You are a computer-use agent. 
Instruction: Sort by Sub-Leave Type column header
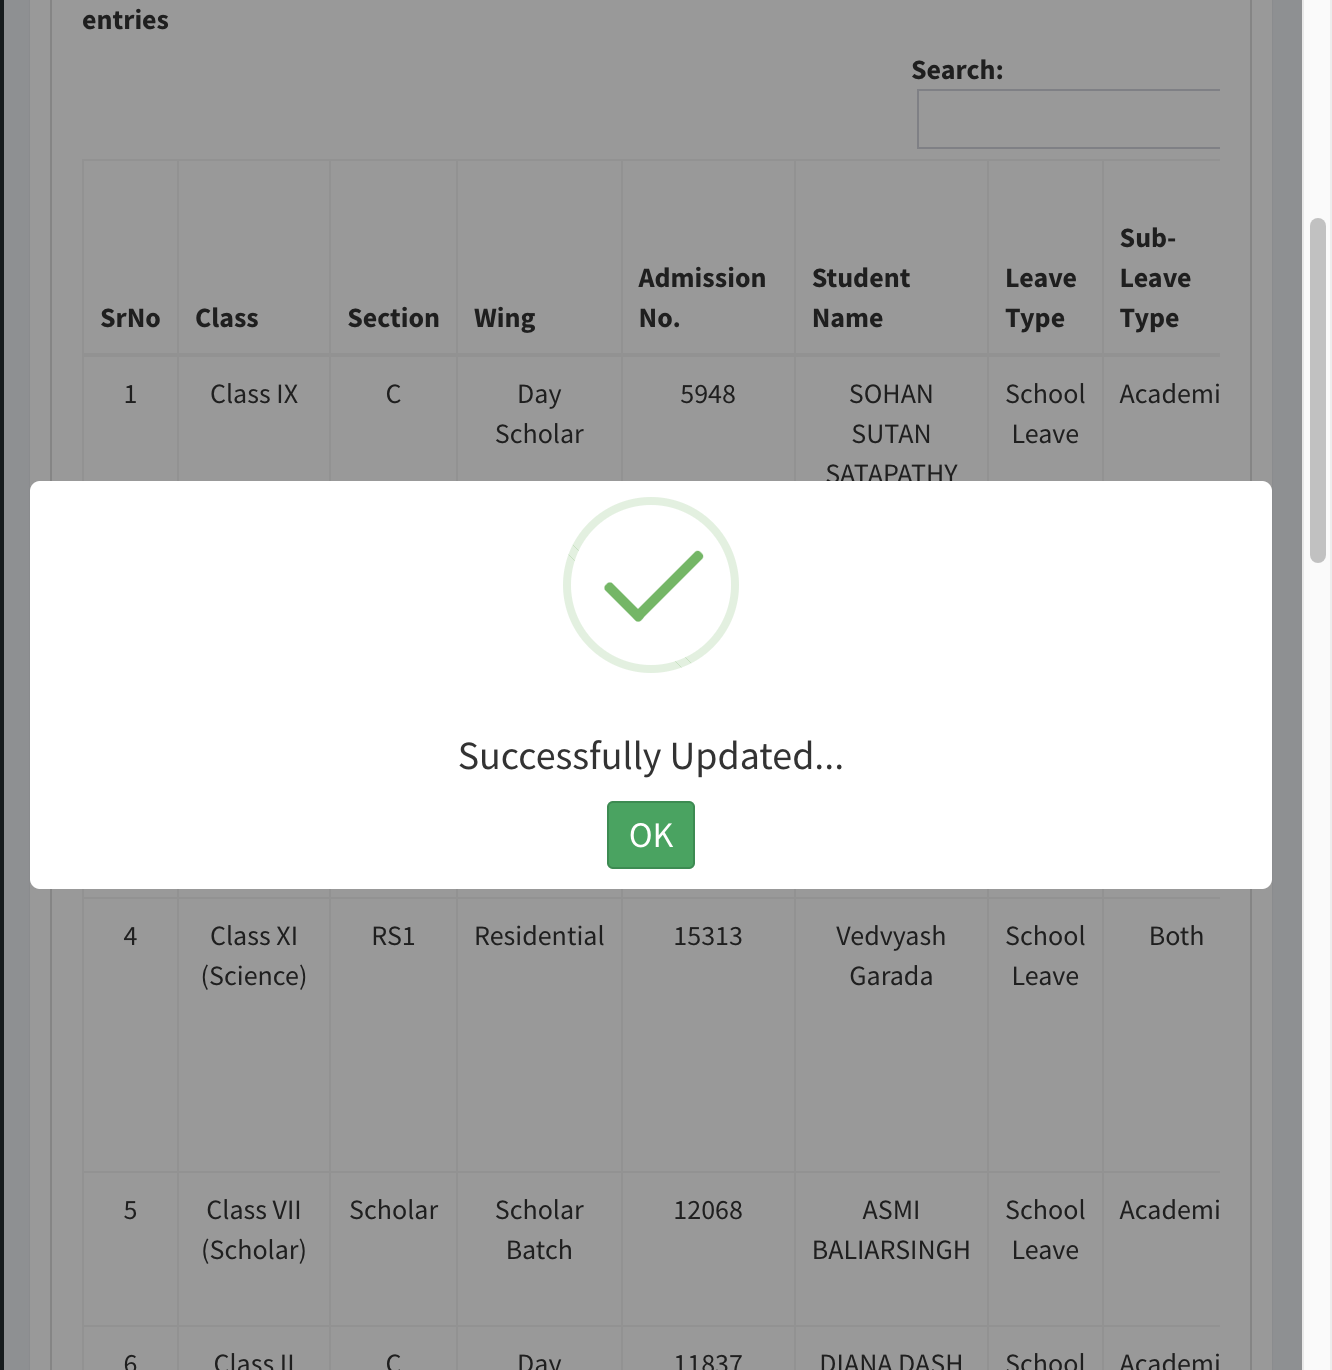(x=1155, y=278)
